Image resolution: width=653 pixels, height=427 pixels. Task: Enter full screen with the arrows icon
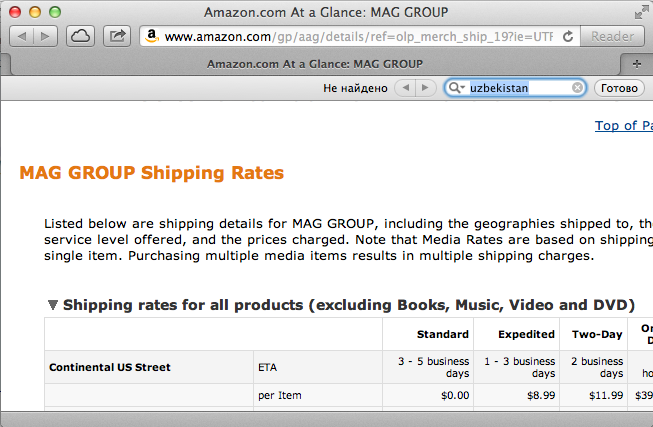point(641,12)
